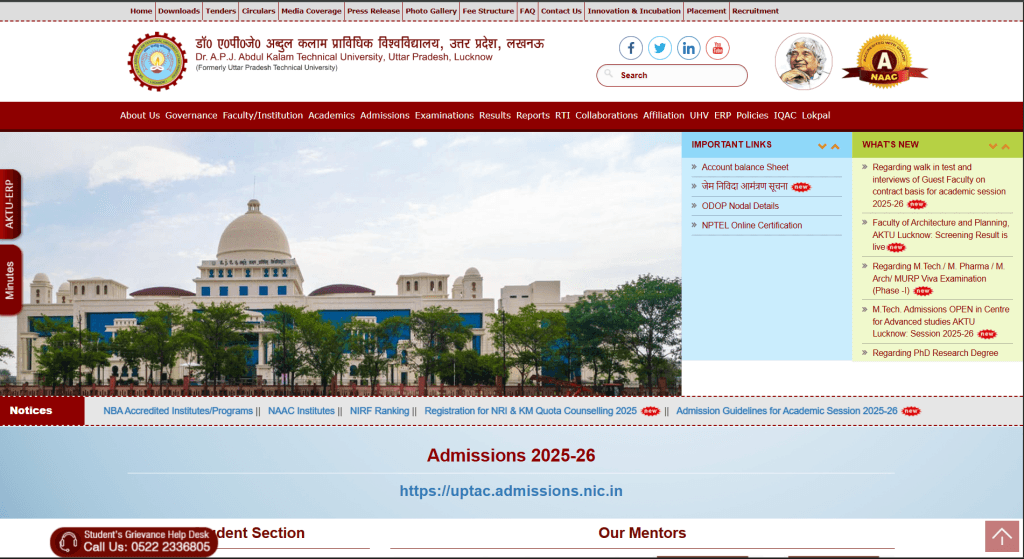Screen dimensions: 1024x559
Task: Open Guest Faculty walk-in test notice
Action: click(x=938, y=185)
